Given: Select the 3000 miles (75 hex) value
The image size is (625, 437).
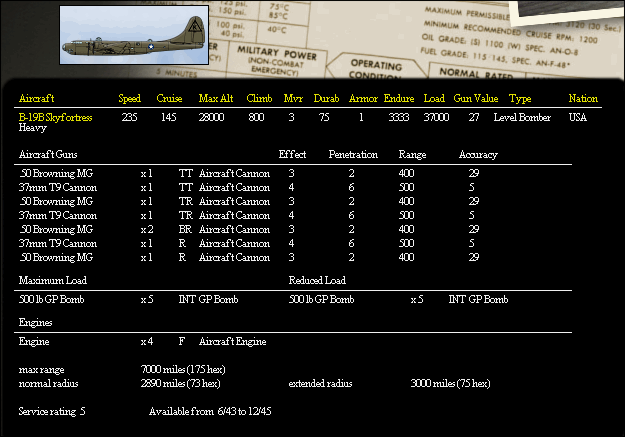Looking at the screenshot, I should (450, 384).
